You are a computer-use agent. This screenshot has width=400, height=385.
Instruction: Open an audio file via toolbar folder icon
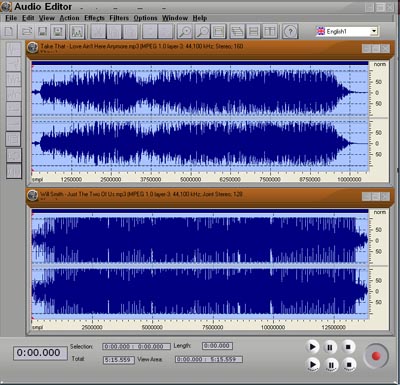coord(26,32)
